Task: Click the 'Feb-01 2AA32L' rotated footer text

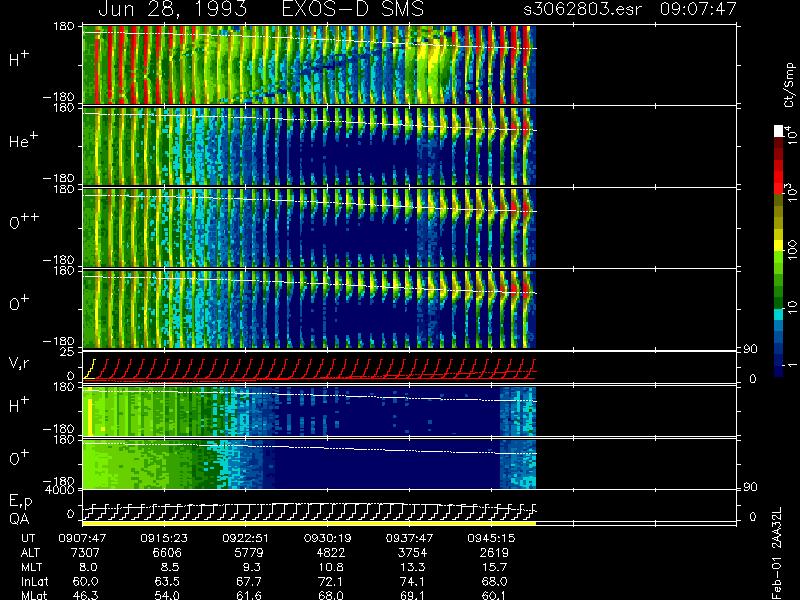Action: pos(777,553)
